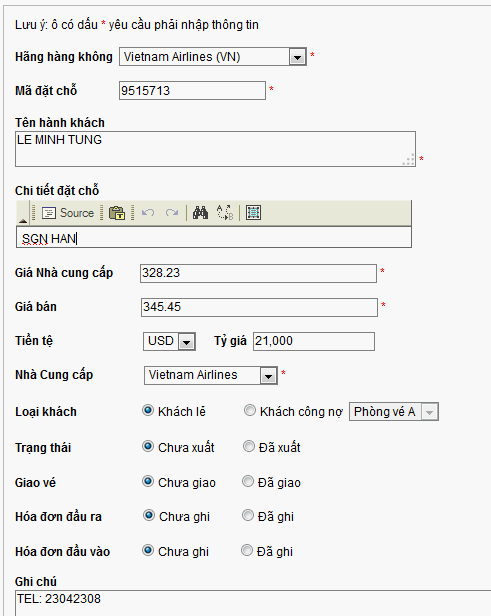This screenshot has height=616, width=491.
Task: Click the Replace icon in editor toolbar
Action: click(225, 213)
